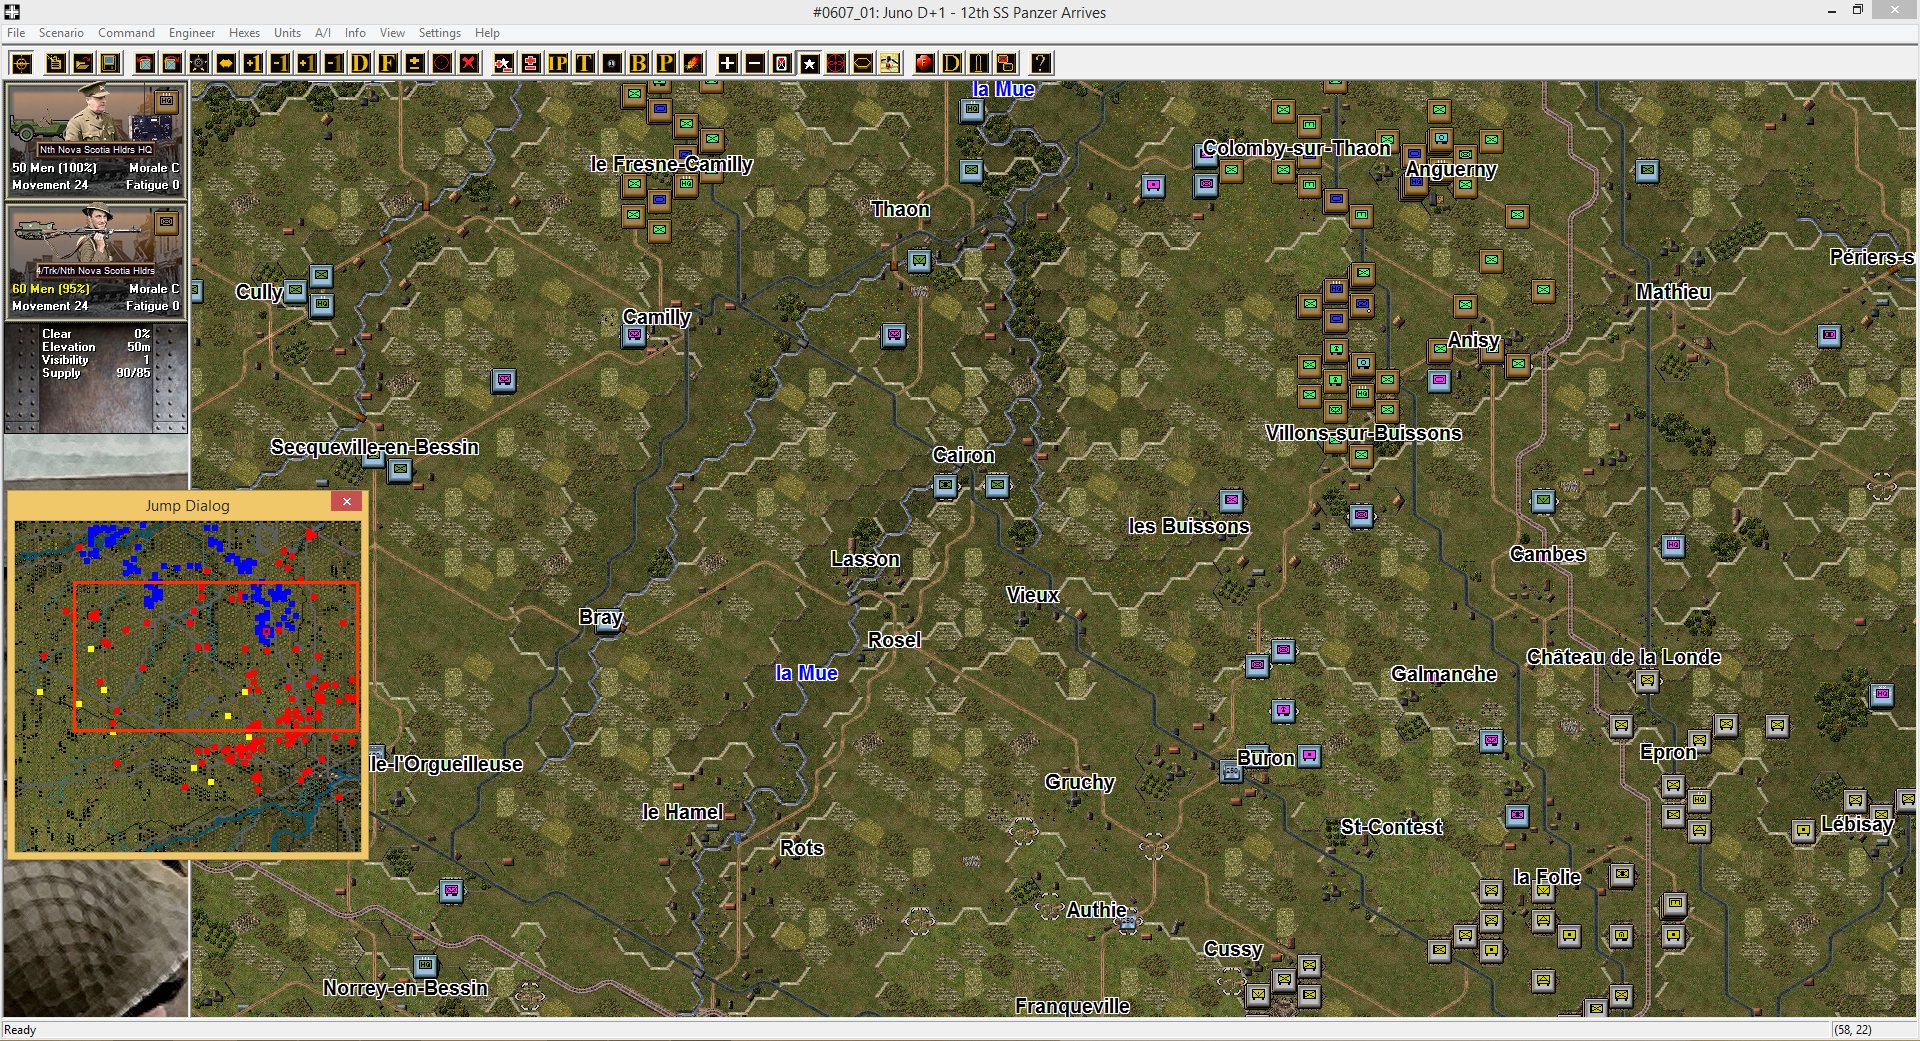The height and width of the screenshot is (1041, 1920).
Task: Click the golden D icon beside F
Action: click(x=360, y=64)
